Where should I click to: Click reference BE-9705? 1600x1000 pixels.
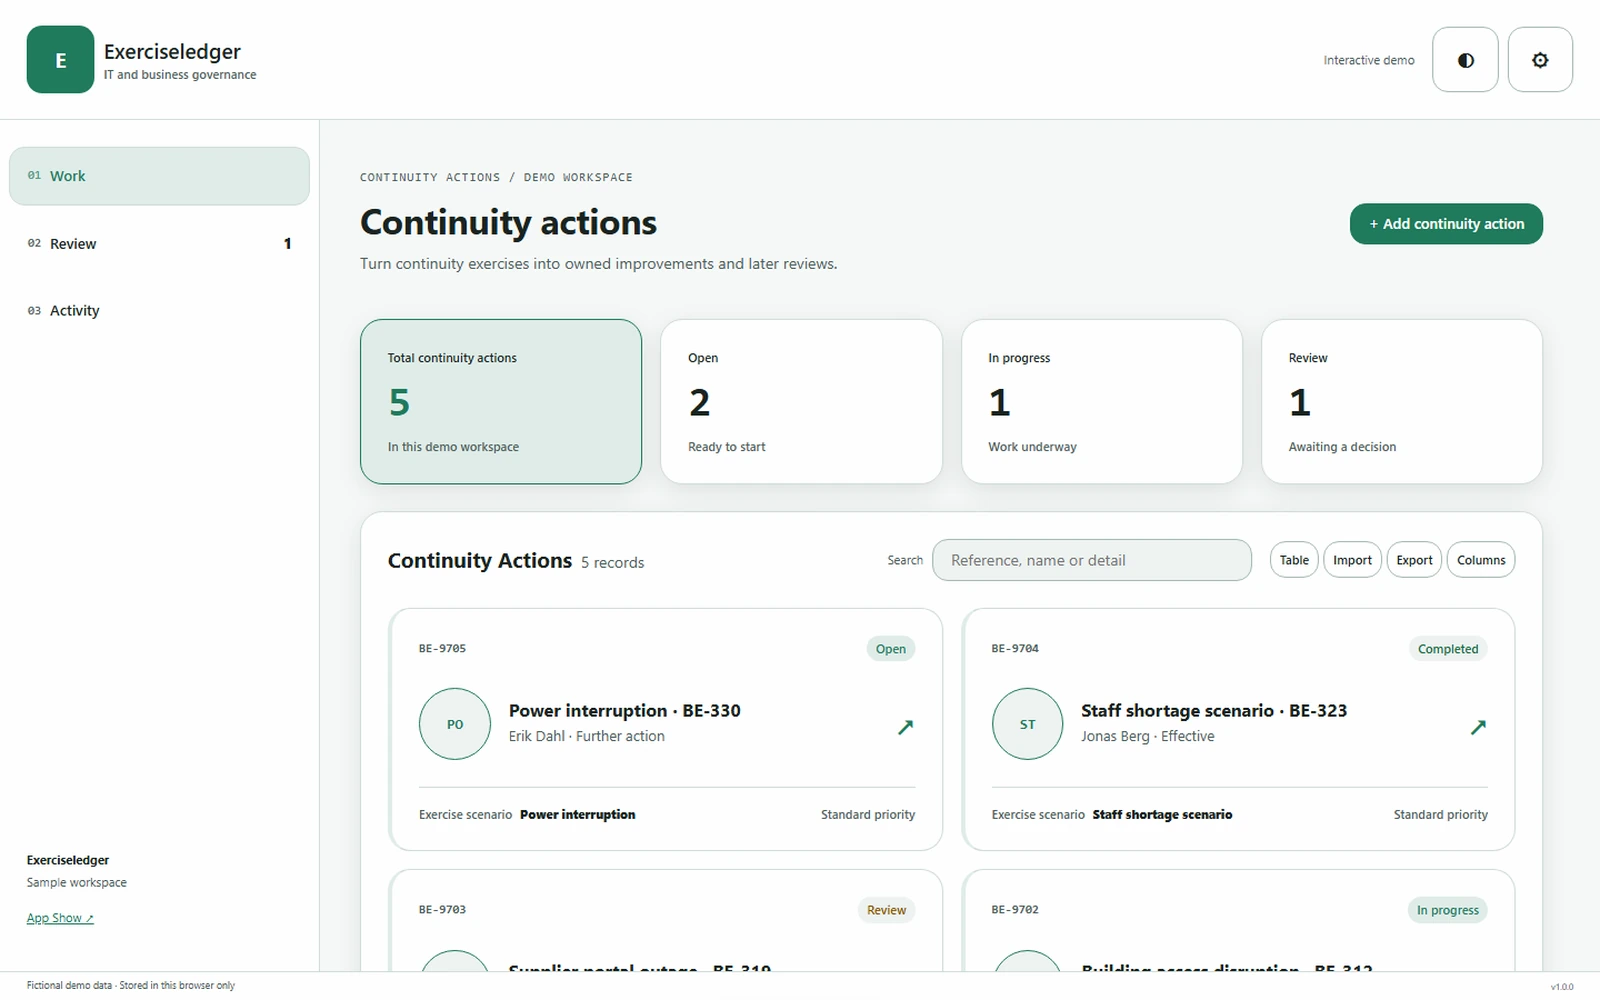[x=442, y=648]
